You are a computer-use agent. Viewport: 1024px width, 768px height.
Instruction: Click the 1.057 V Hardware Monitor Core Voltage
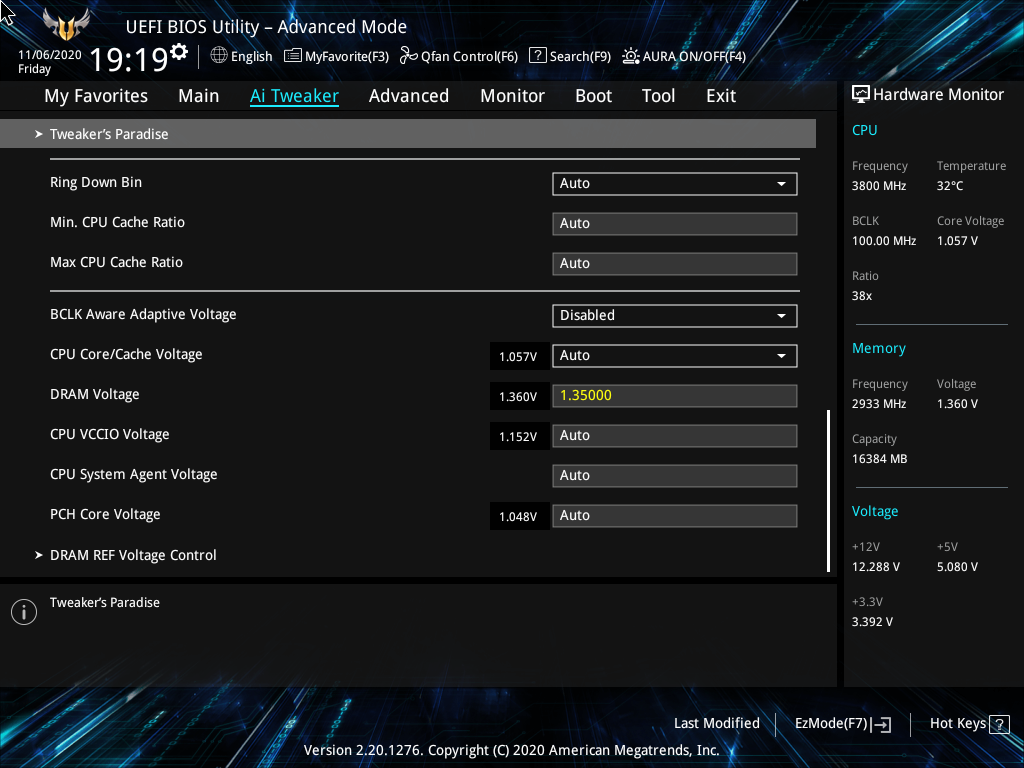point(957,241)
